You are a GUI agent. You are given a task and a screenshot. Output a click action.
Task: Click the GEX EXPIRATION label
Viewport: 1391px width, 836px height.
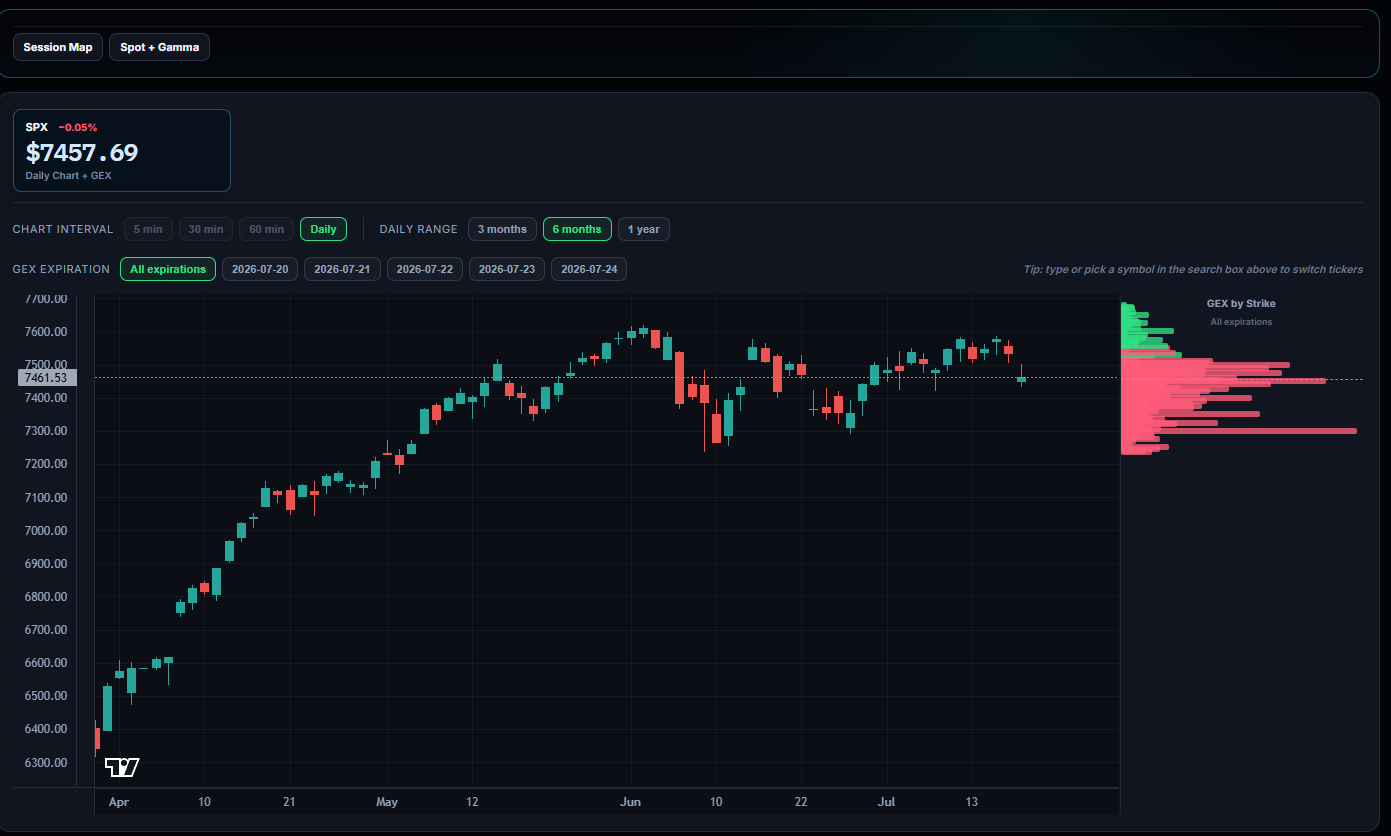coord(61,269)
